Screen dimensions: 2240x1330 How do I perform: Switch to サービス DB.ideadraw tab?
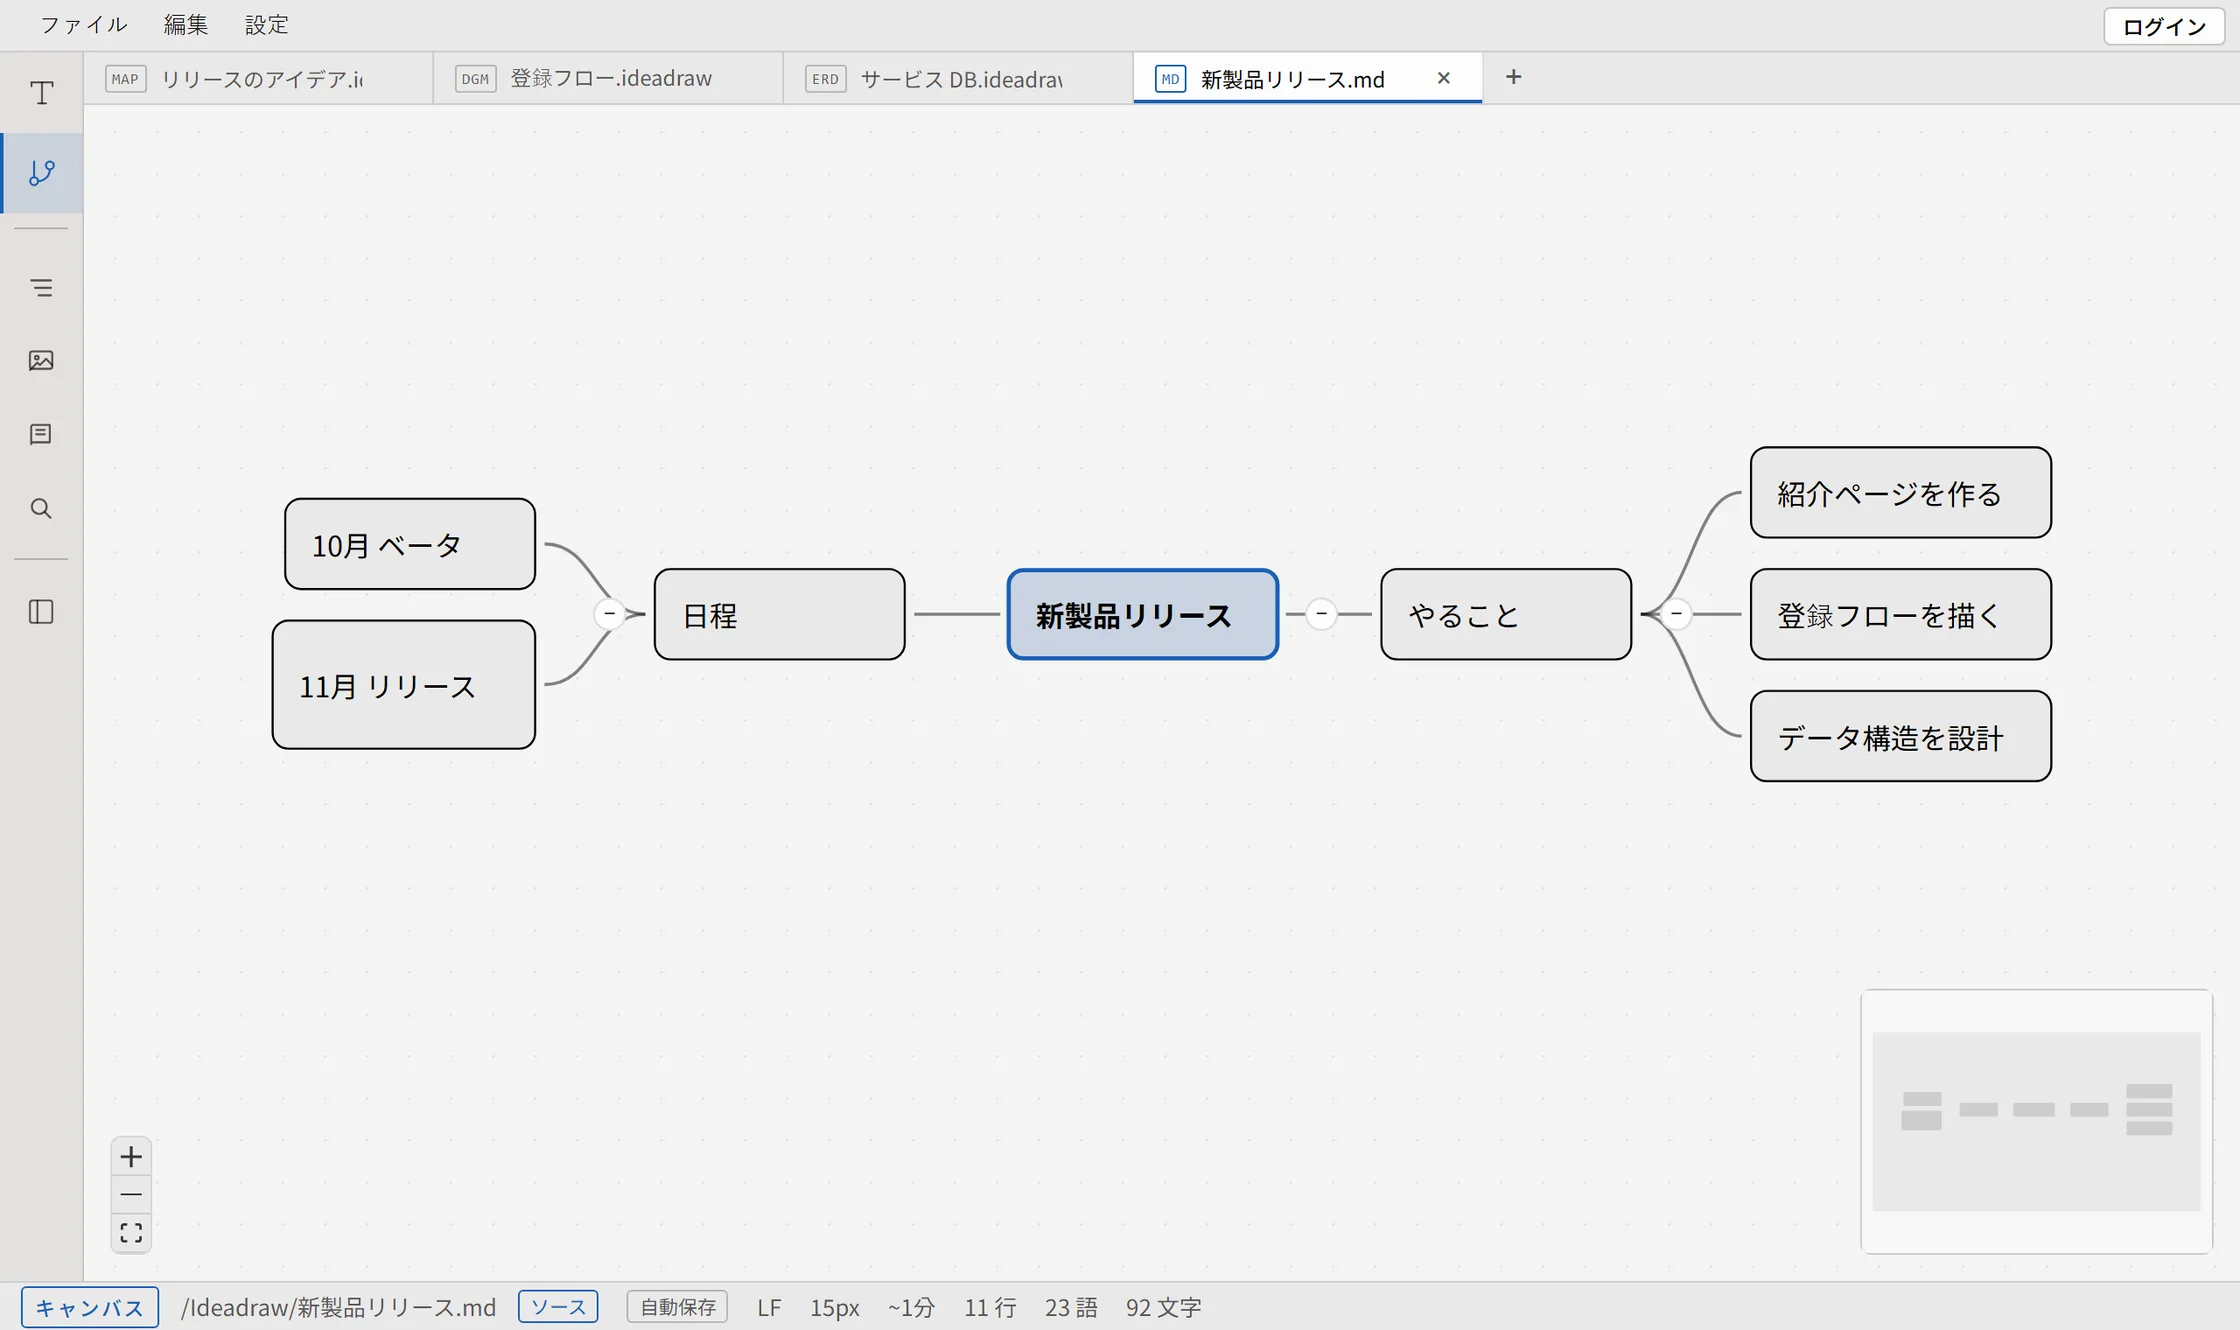click(x=959, y=79)
